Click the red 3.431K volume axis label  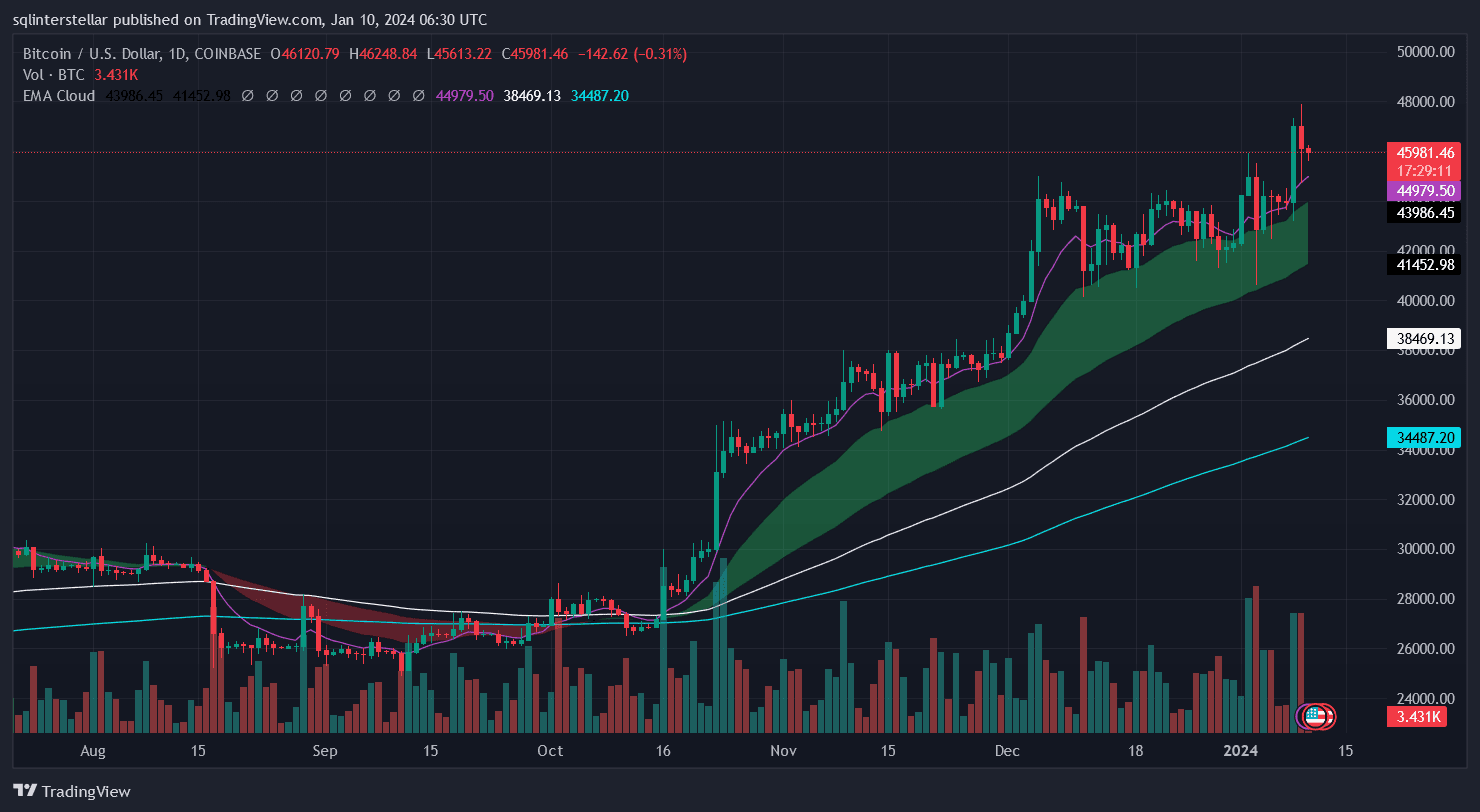pos(1419,716)
